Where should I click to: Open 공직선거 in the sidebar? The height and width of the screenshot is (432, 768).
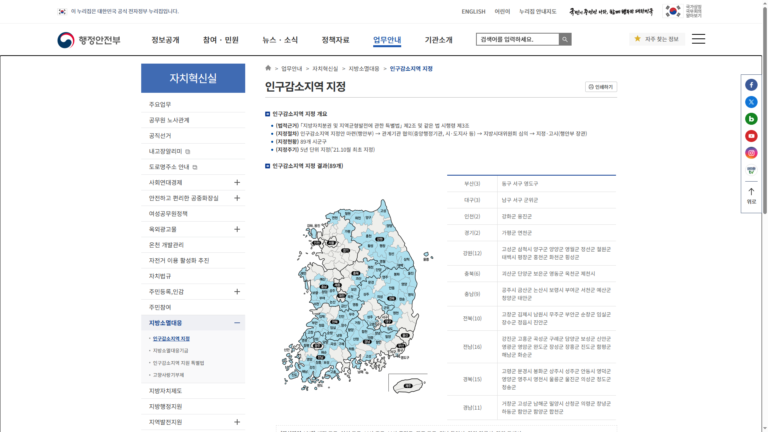tap(193, 136)
